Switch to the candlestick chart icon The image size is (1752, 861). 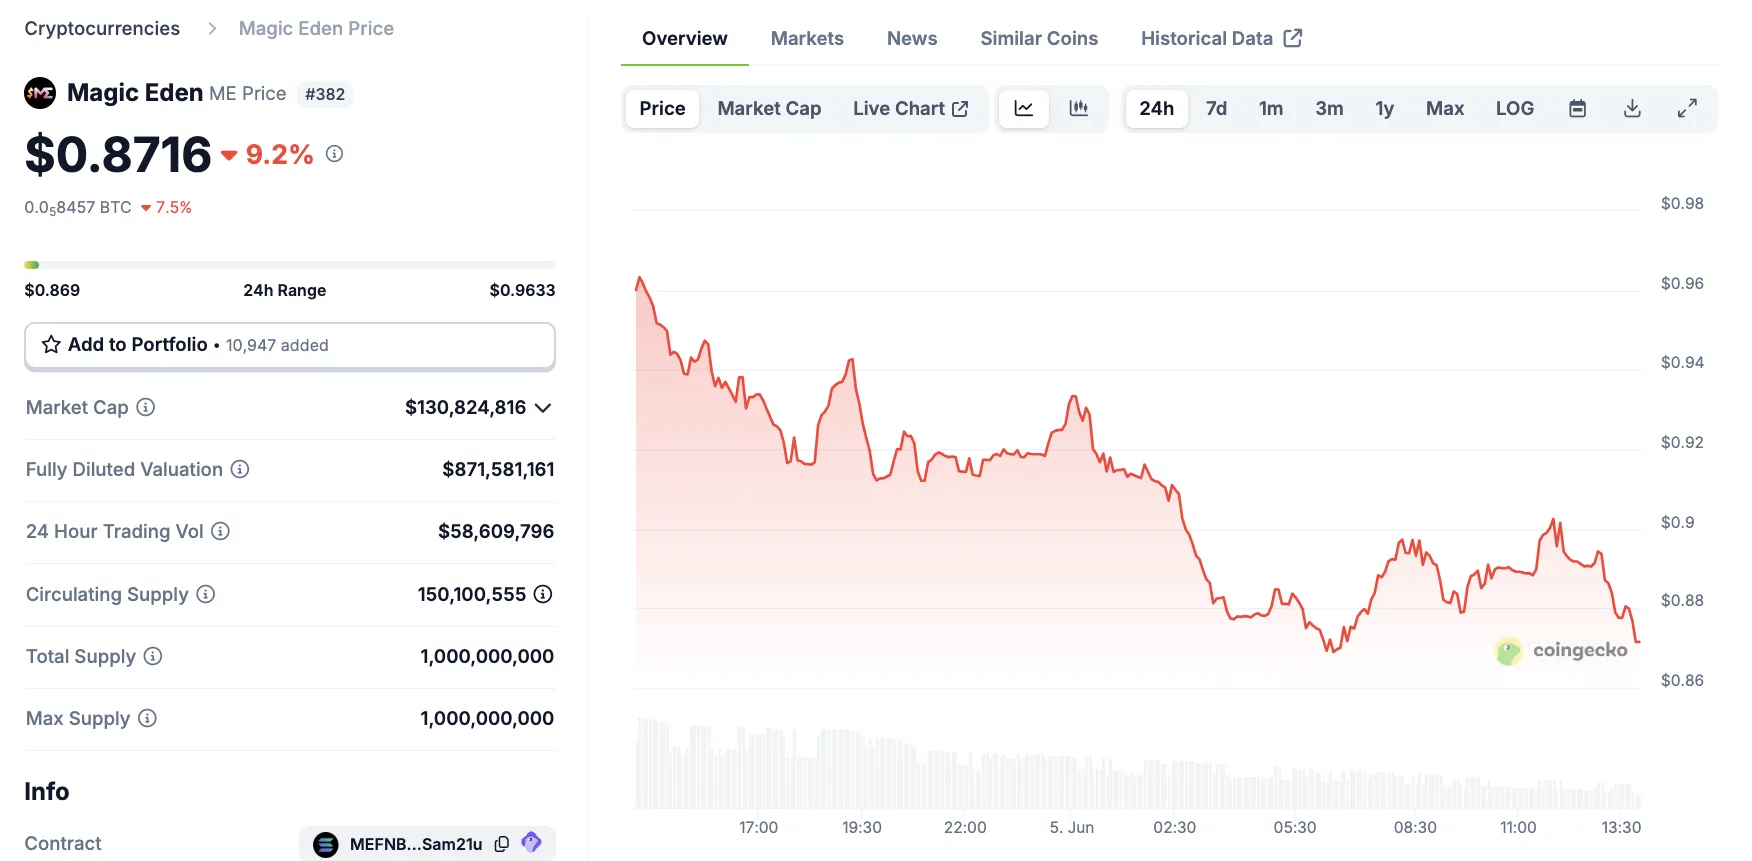click(1078, 108)
